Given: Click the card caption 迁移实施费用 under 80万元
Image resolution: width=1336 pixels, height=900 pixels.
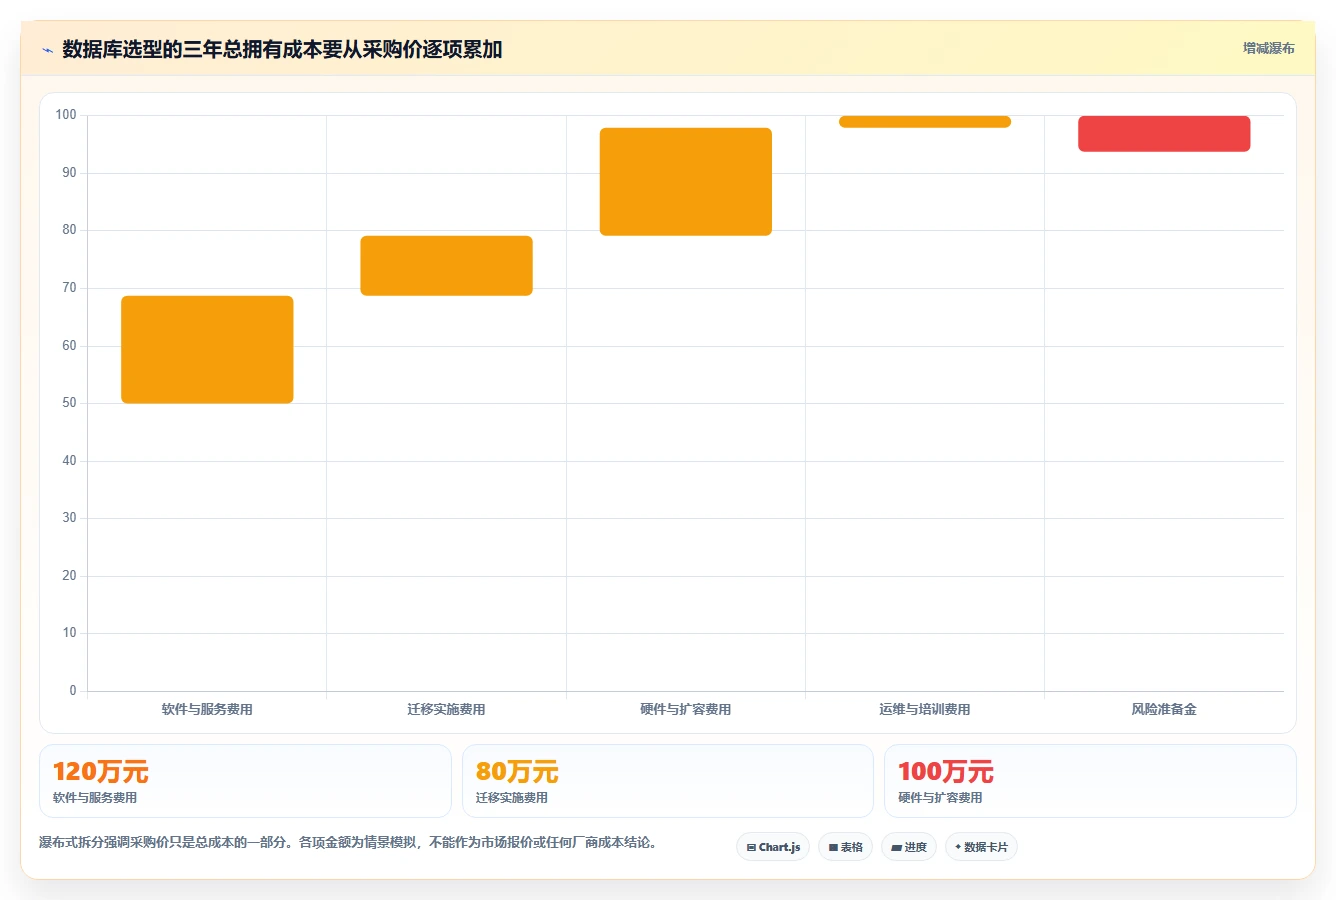Looking at the screenshot, I should tap(512, 798).
